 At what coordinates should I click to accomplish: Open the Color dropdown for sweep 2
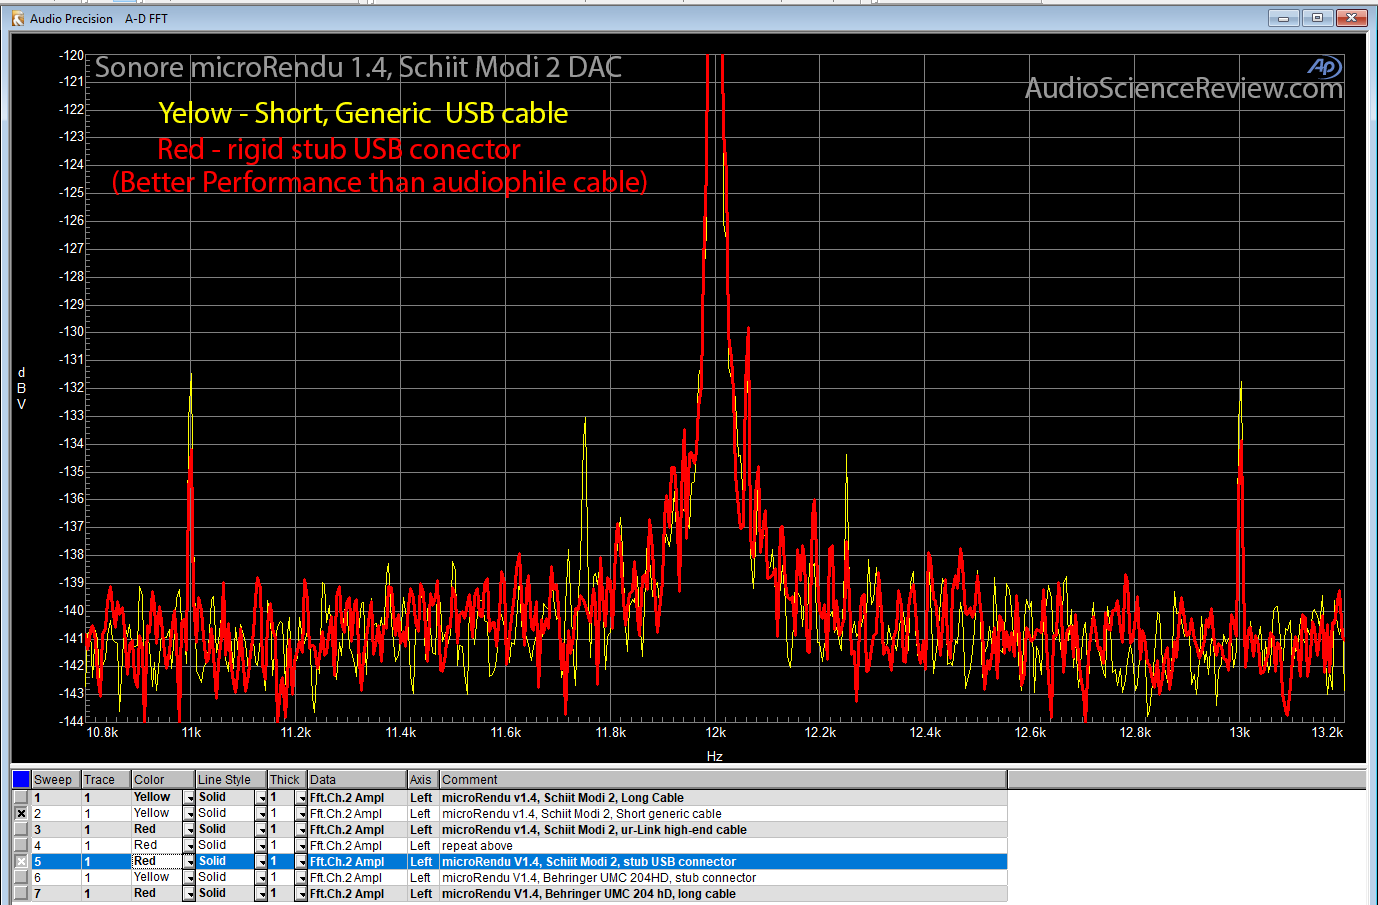(189, 814)
